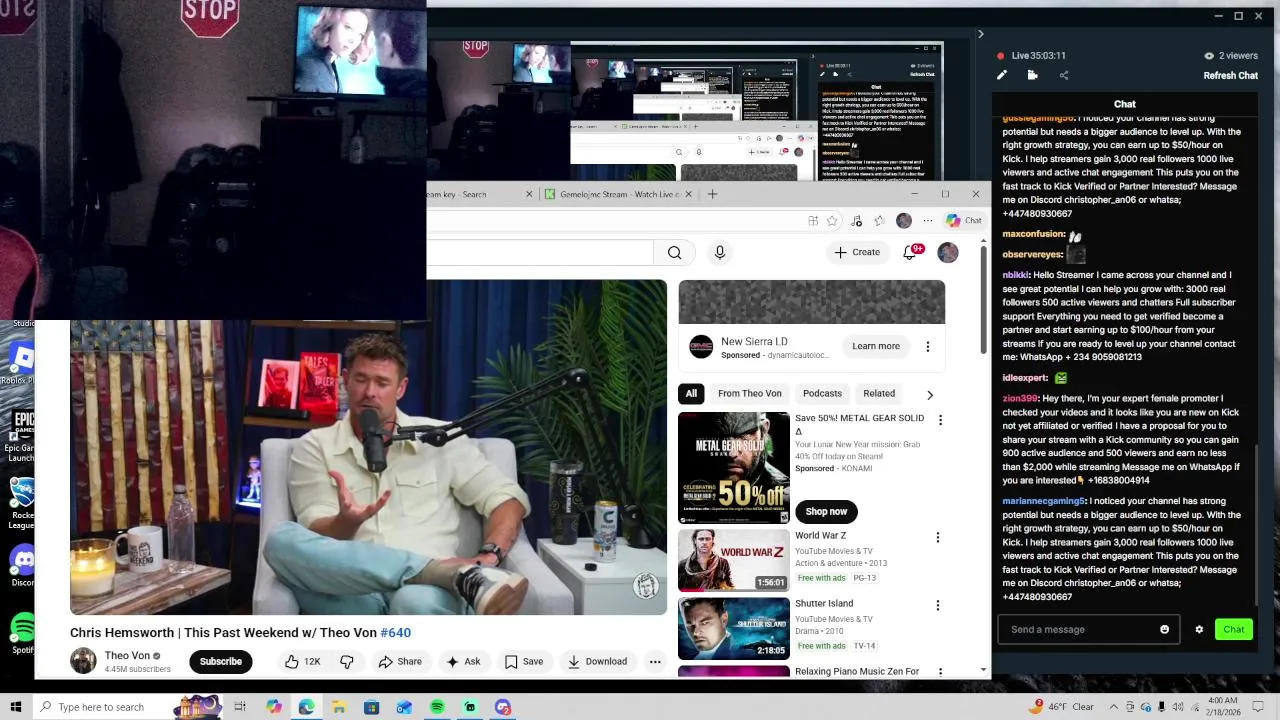Viewport: 1280px width, 720px height.
Task: Click Shop now on Metal Gear ad
Action: tap(826, 511)
